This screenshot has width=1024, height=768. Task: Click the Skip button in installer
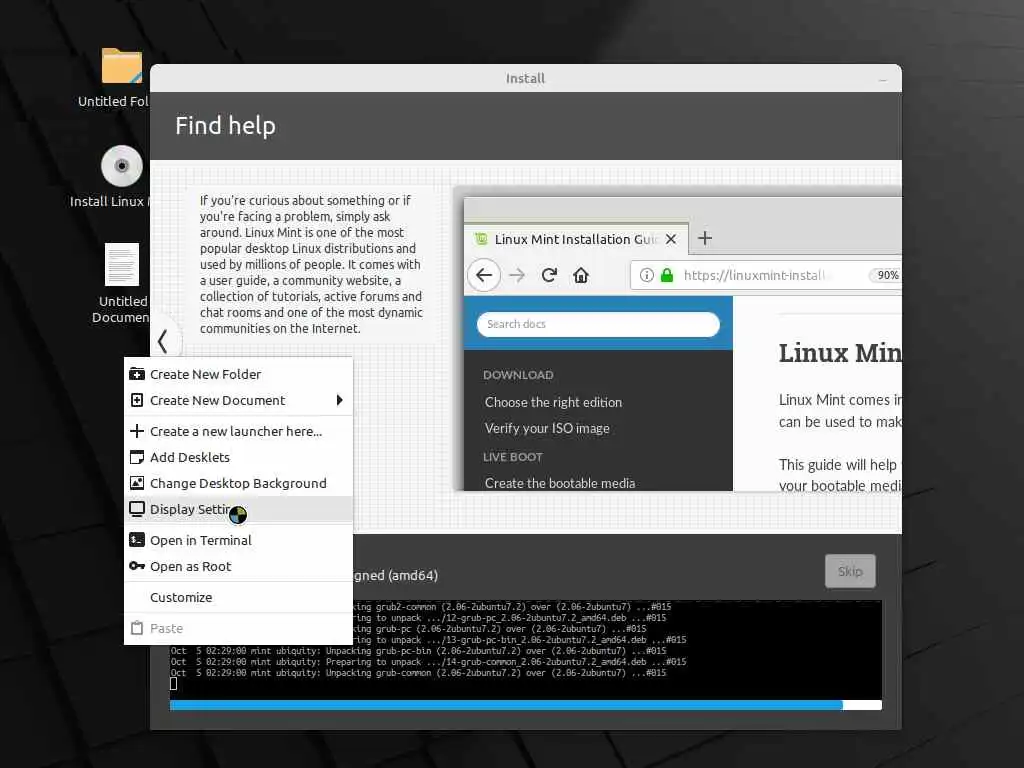click(x=850, y=571)
